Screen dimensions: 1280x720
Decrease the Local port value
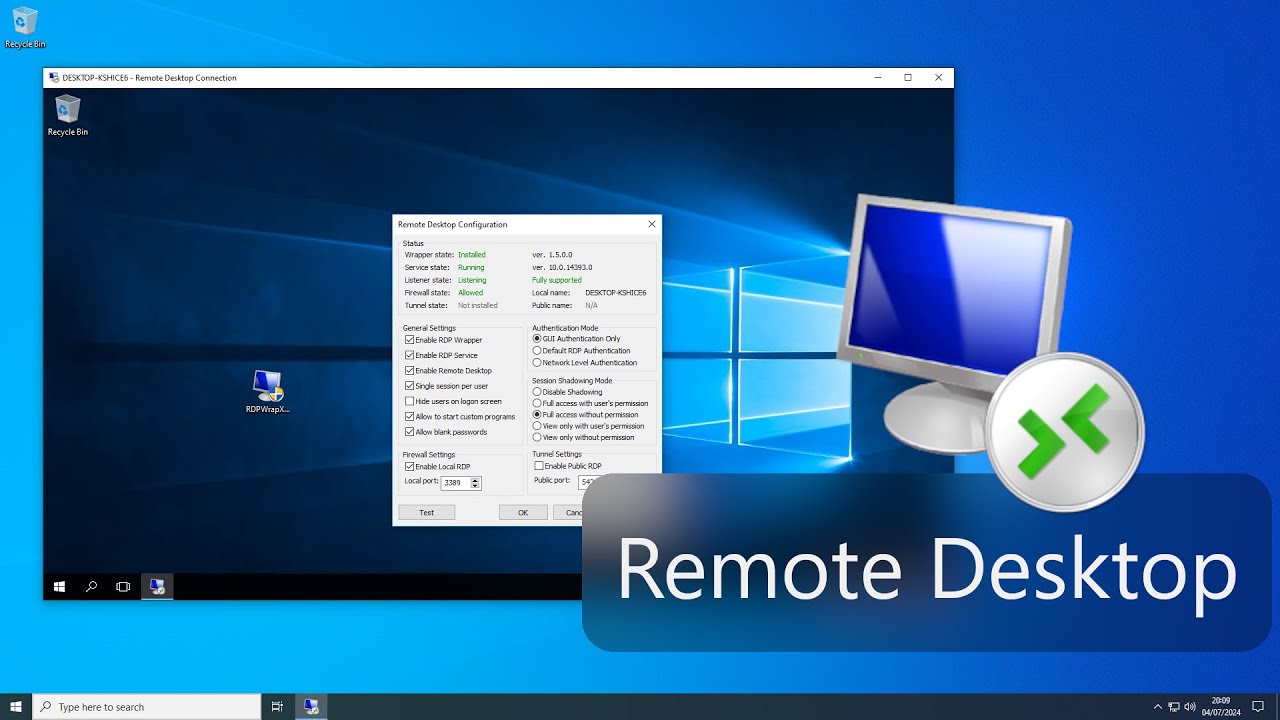[x=475, y=486]
